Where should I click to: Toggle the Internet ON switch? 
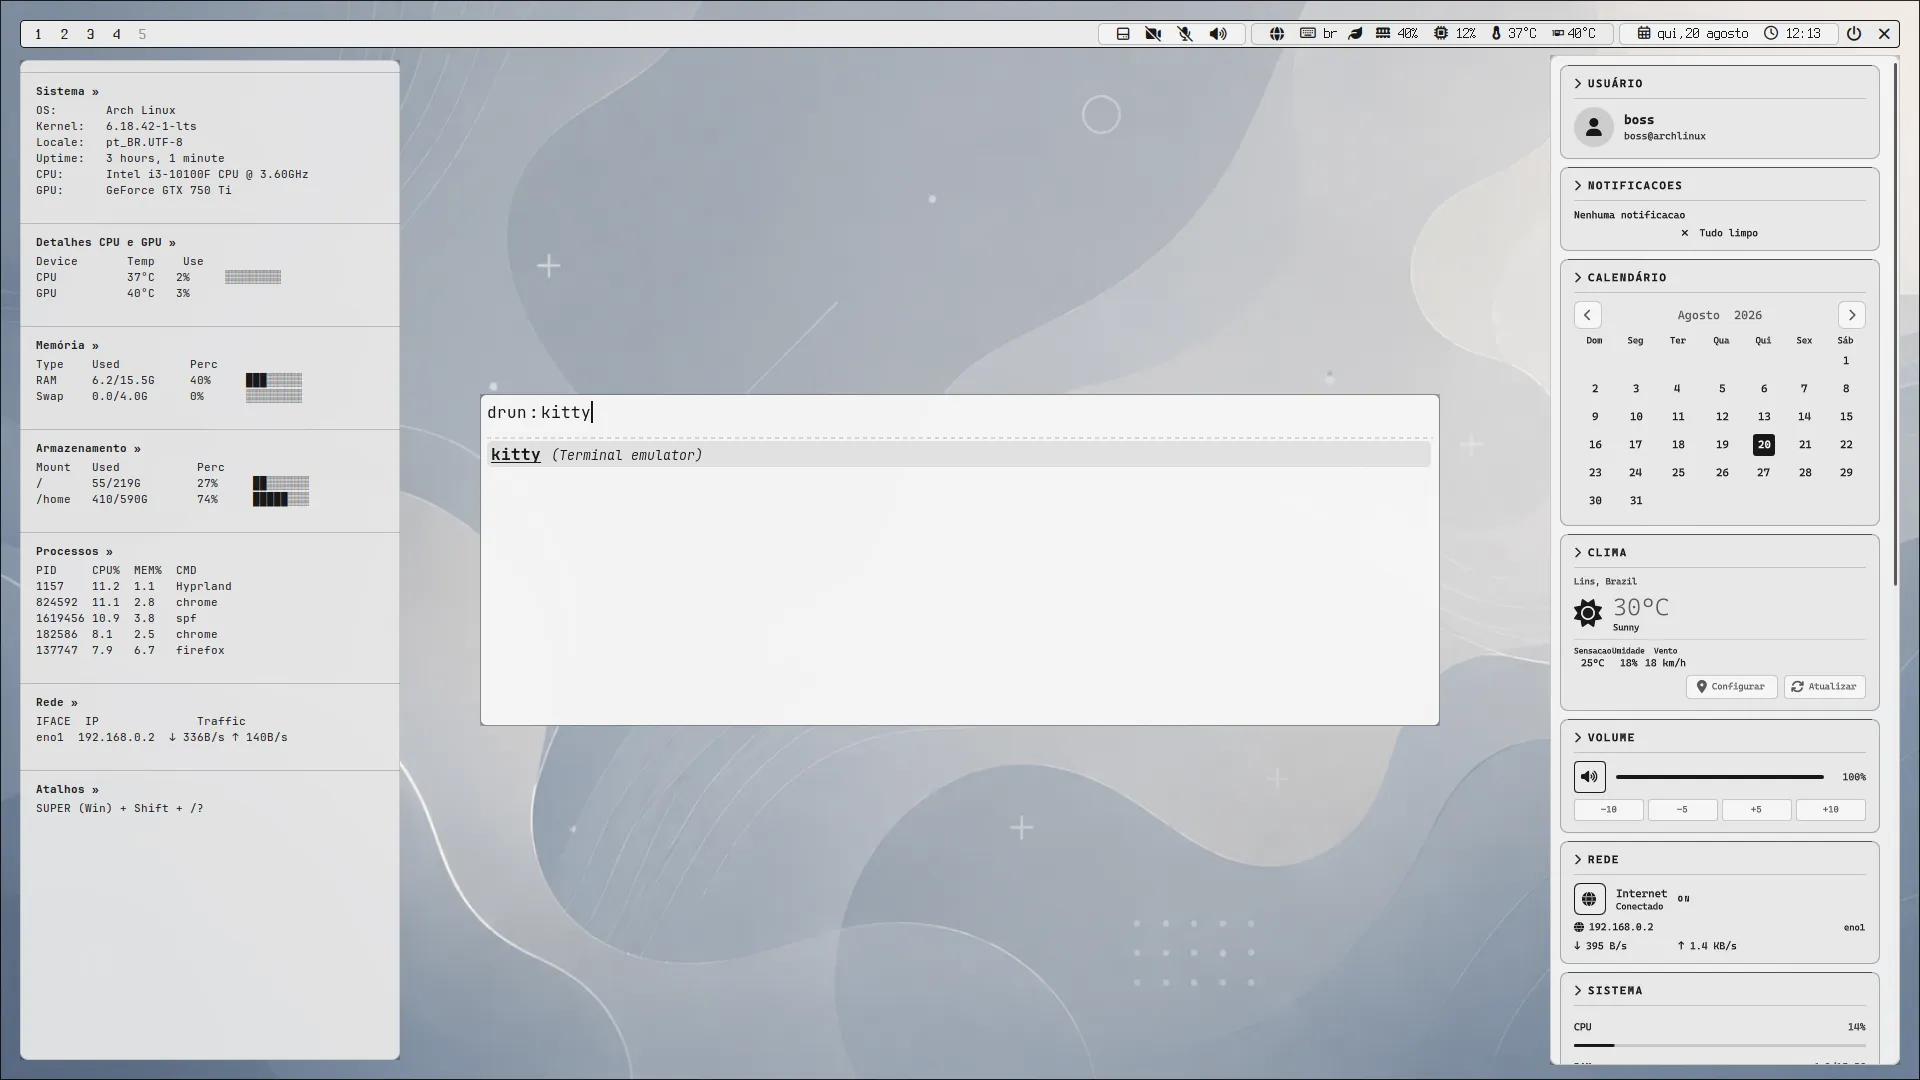tap(1684, 899)
